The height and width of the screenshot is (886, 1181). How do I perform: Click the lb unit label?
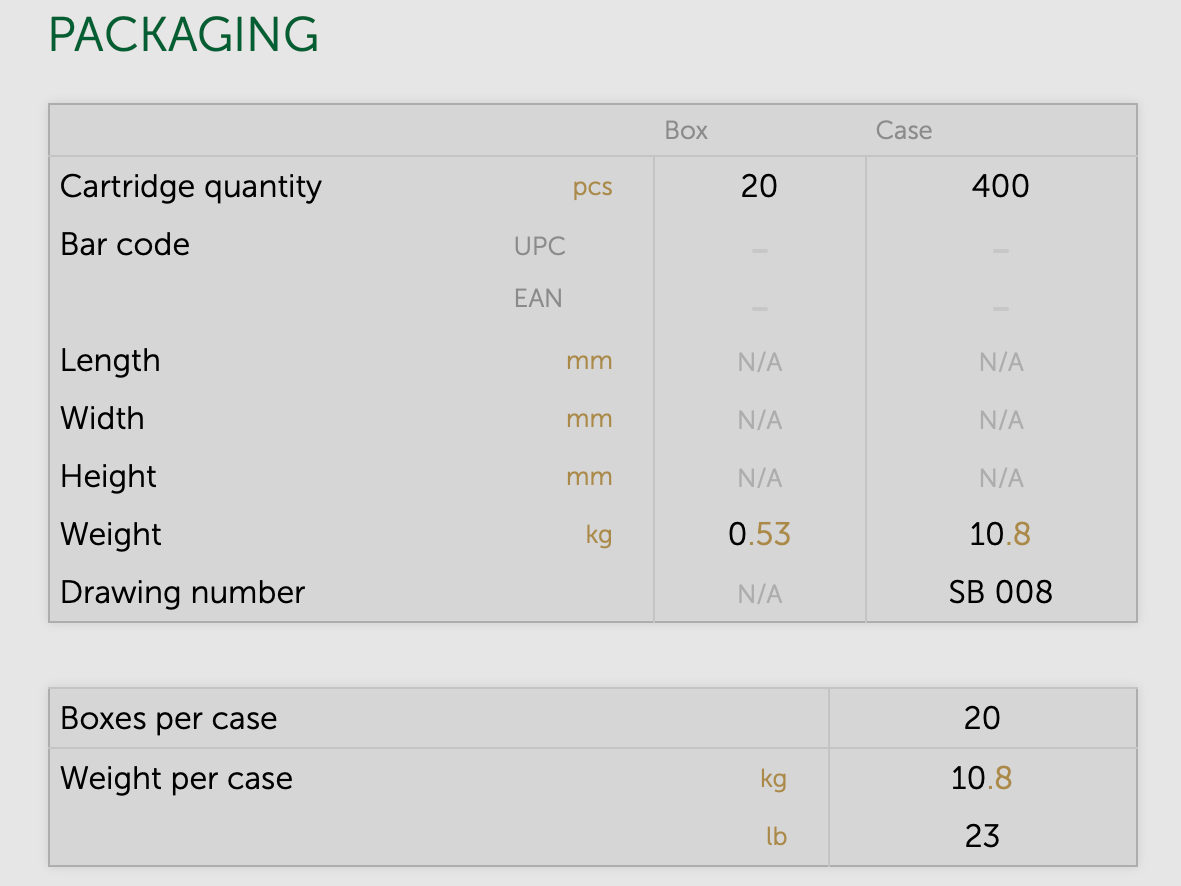click(776, 836)
